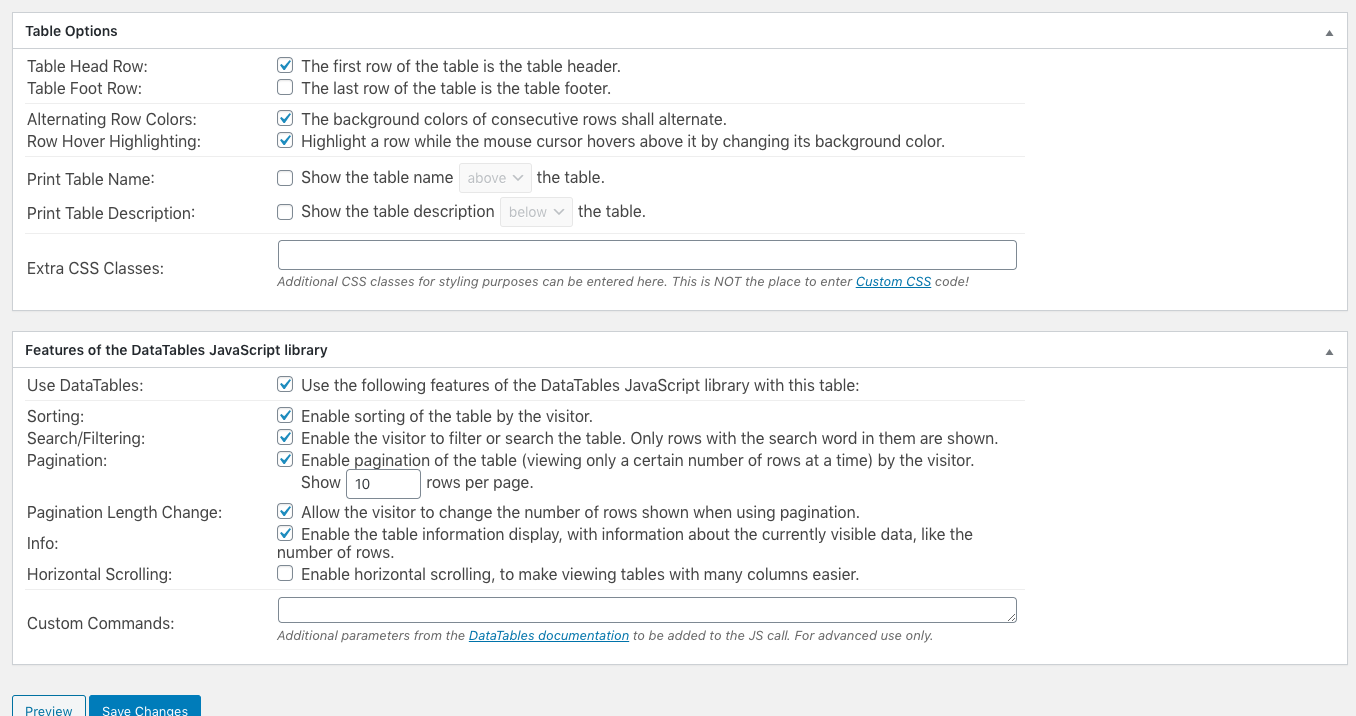Disable Alternating Row Colors
This screenshot has height=716, width=1356.
[x=285, y=117]
